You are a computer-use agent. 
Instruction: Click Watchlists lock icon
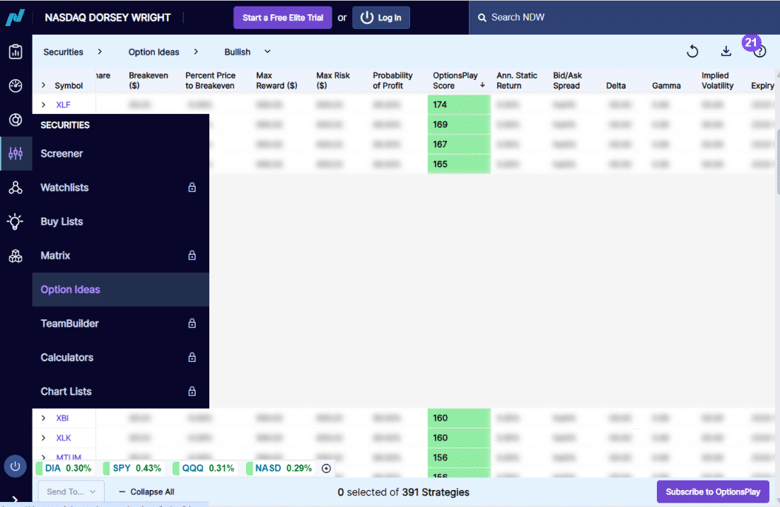click(192, 187)
